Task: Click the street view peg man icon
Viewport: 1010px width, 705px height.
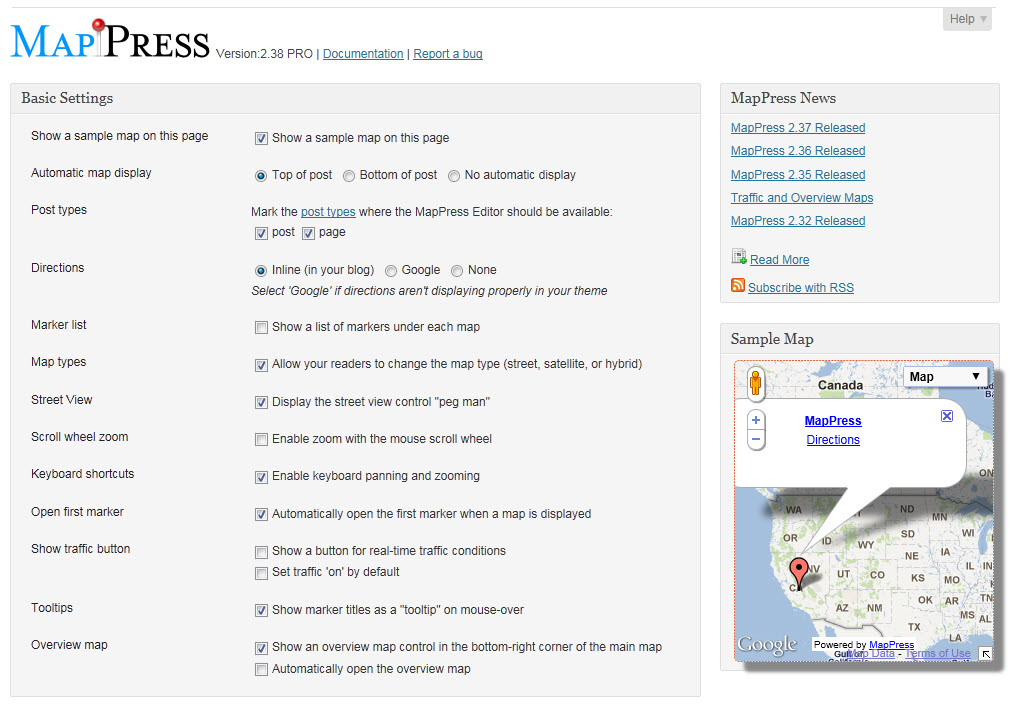Action: pyautogui.click(x=755, y=383)
